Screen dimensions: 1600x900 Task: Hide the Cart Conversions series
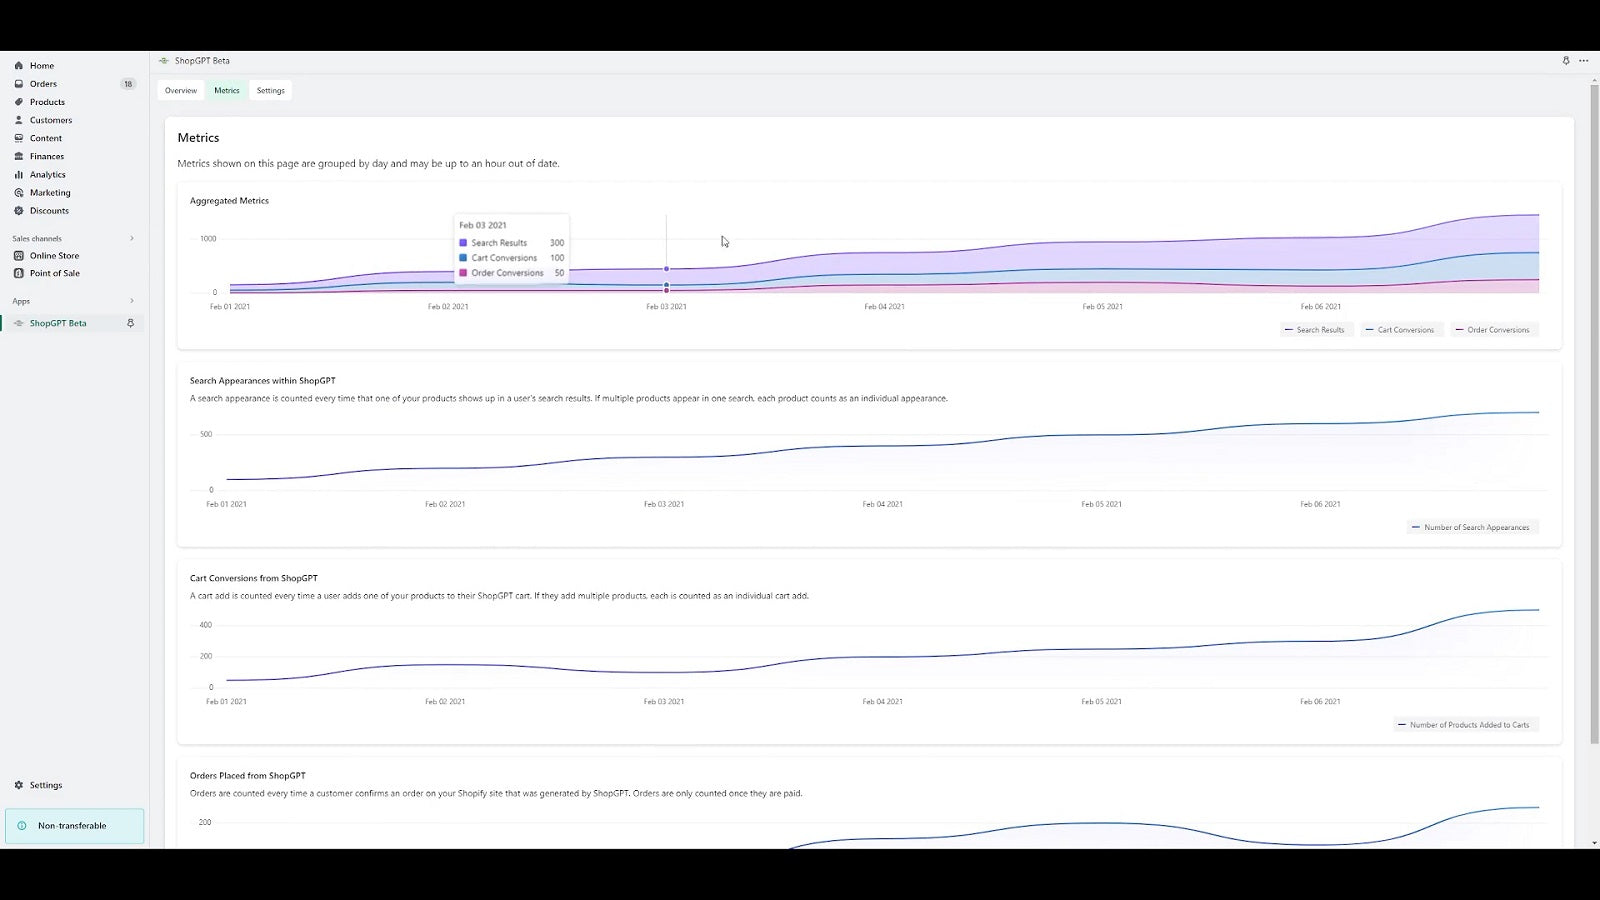(1401, 329)
